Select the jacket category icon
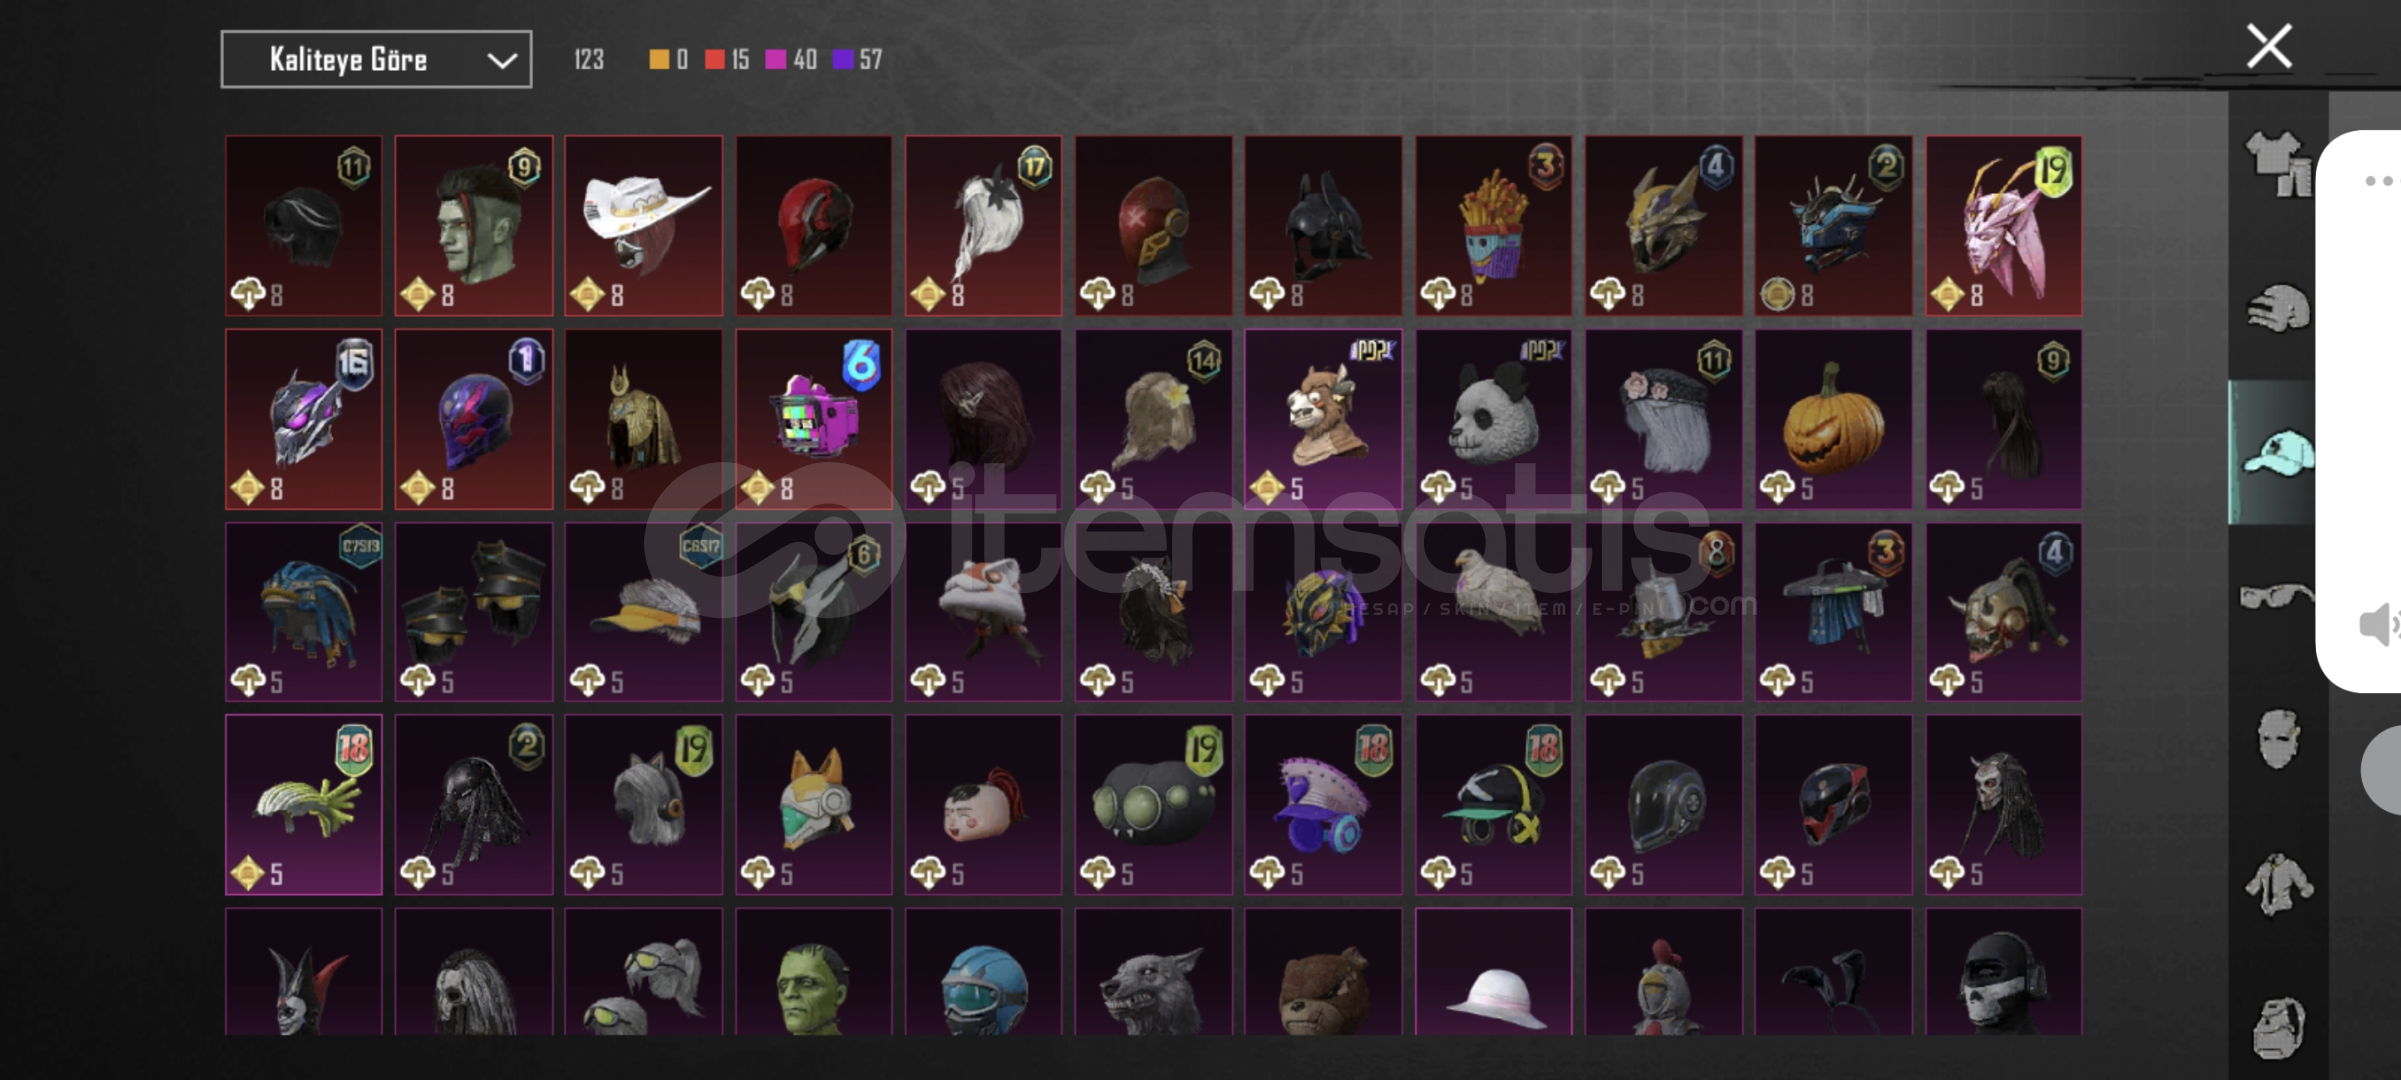2401x1080 pixels. tap(2278, 884)
